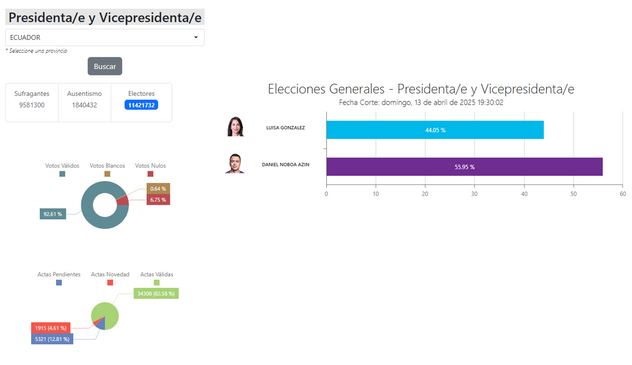The image size is (632, 365).
Task: Click the 92.61 % donut label
Action: [x=53, y=214]
